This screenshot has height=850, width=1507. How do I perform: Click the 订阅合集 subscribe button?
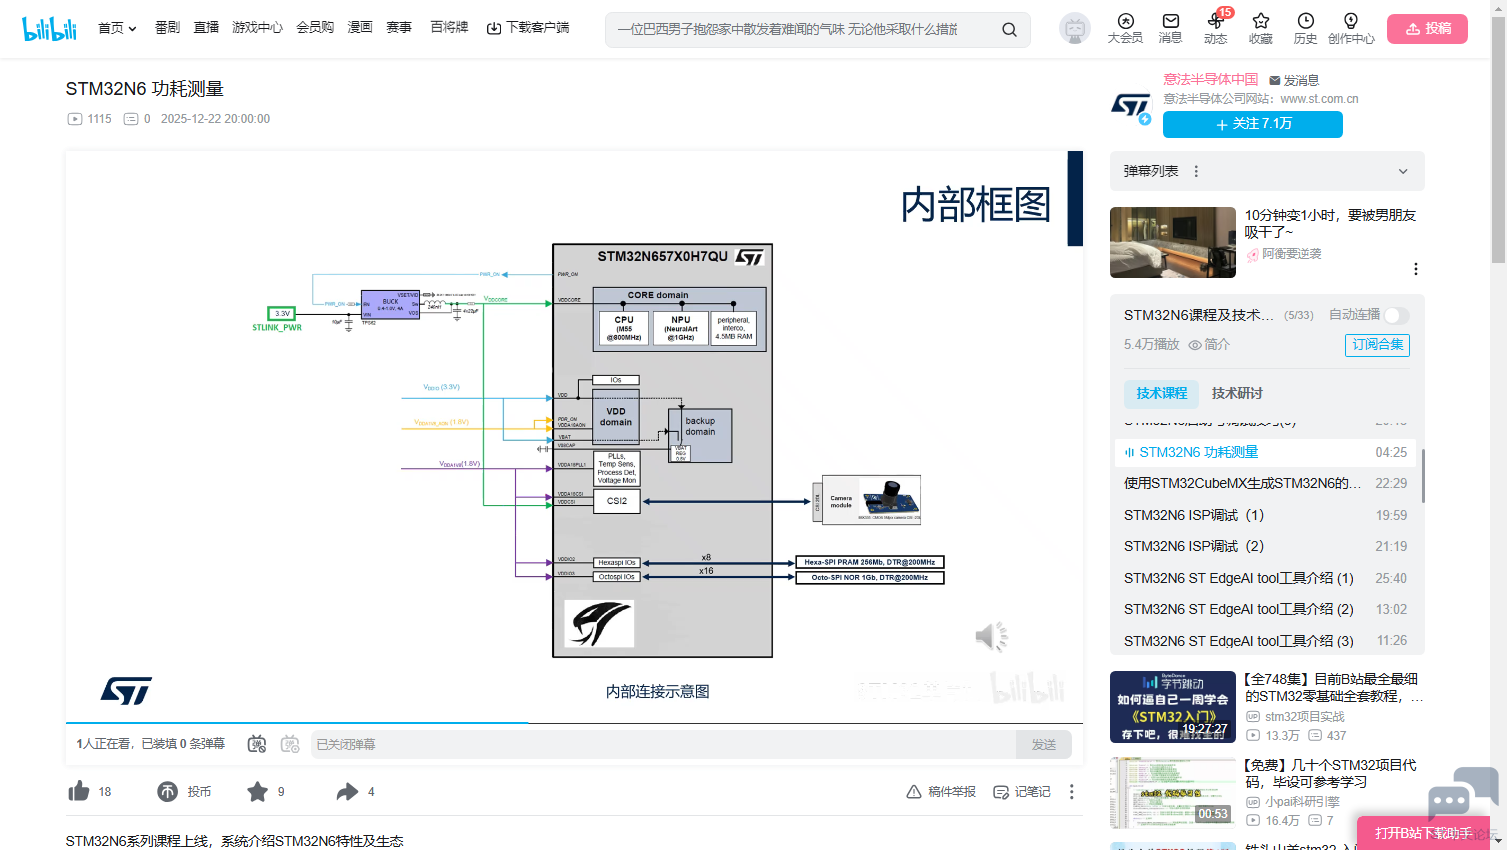(1377, 345)
